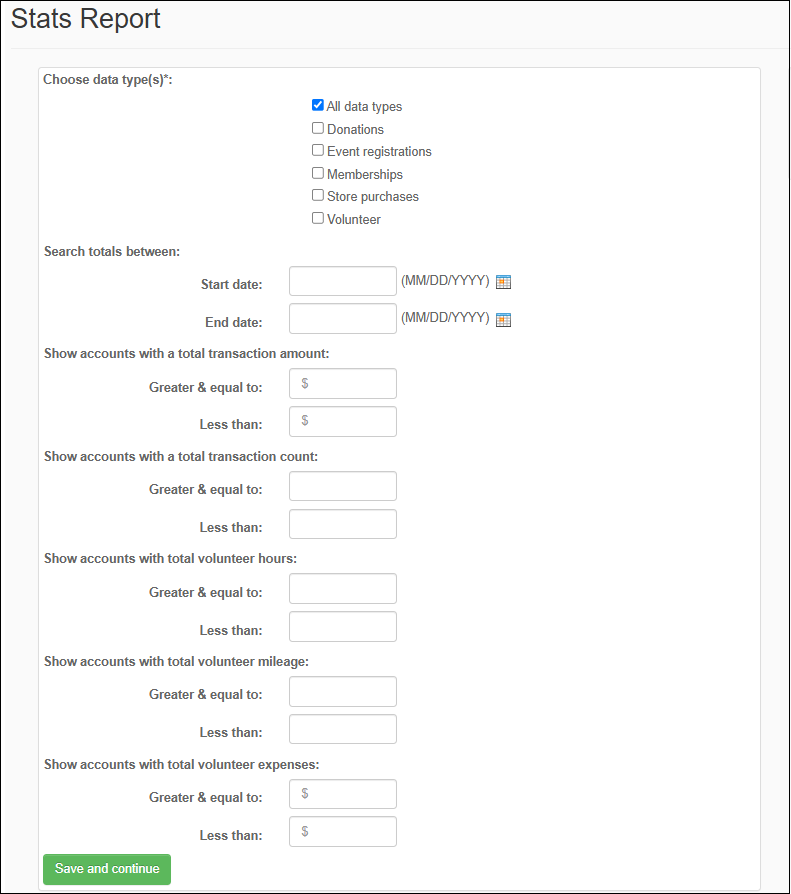Select transaction count Greater & equal to field
Screen dimensions: 791x894
point(343,486)
